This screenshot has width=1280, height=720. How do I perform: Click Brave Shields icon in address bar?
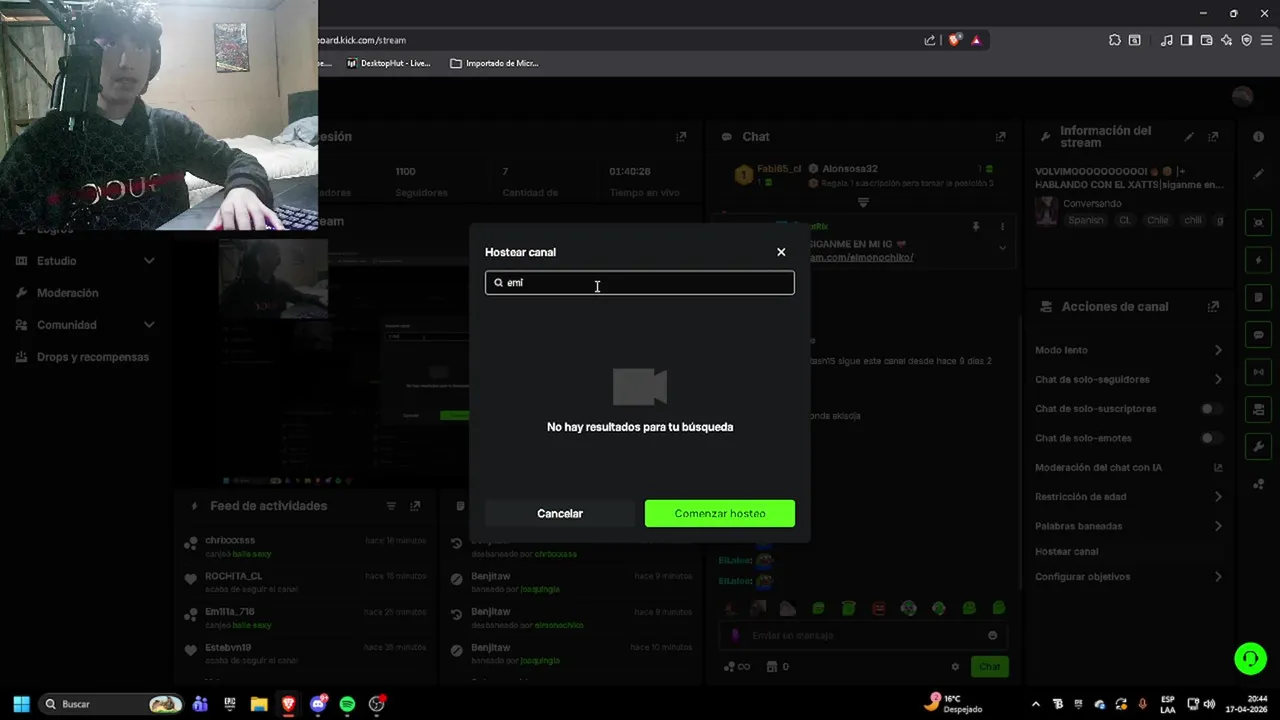pos(955,40)
